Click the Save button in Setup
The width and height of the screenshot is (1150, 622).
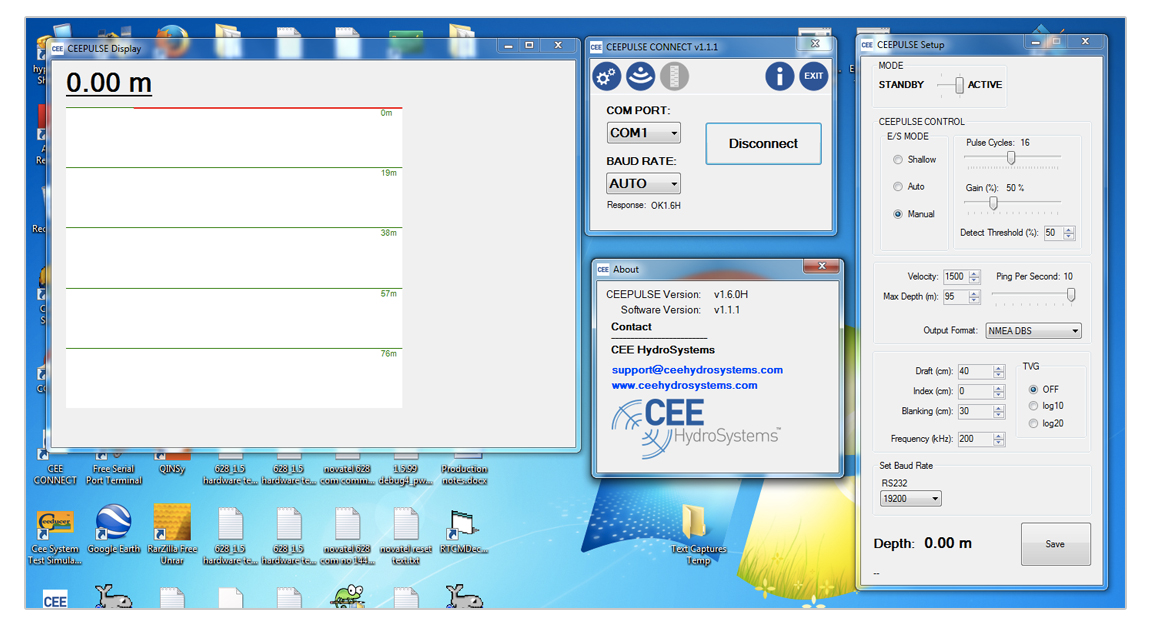(x=1055, y=544)
